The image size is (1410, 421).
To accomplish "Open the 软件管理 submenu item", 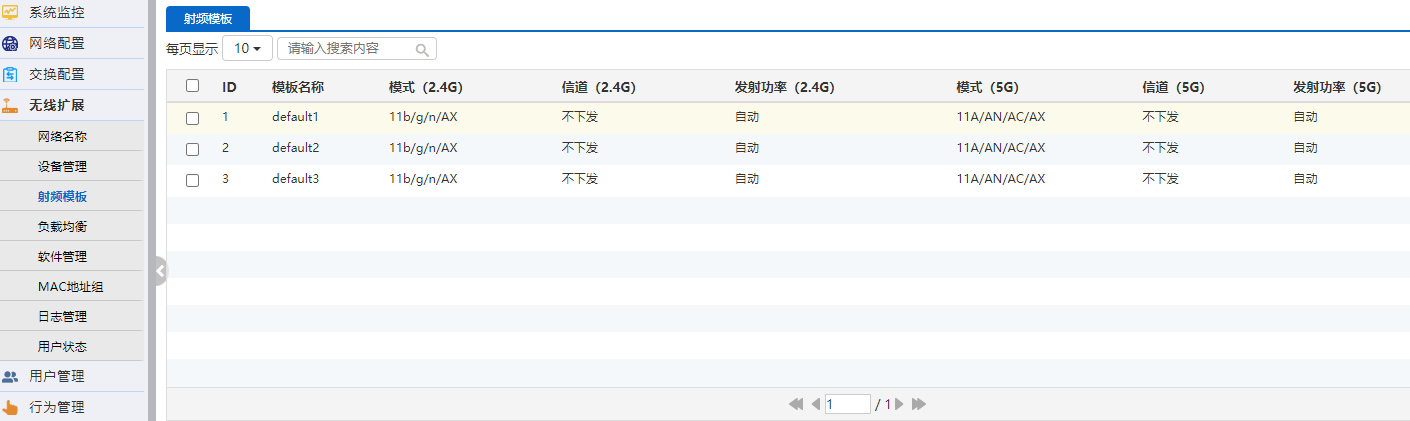I will click(x=62, y=256).
